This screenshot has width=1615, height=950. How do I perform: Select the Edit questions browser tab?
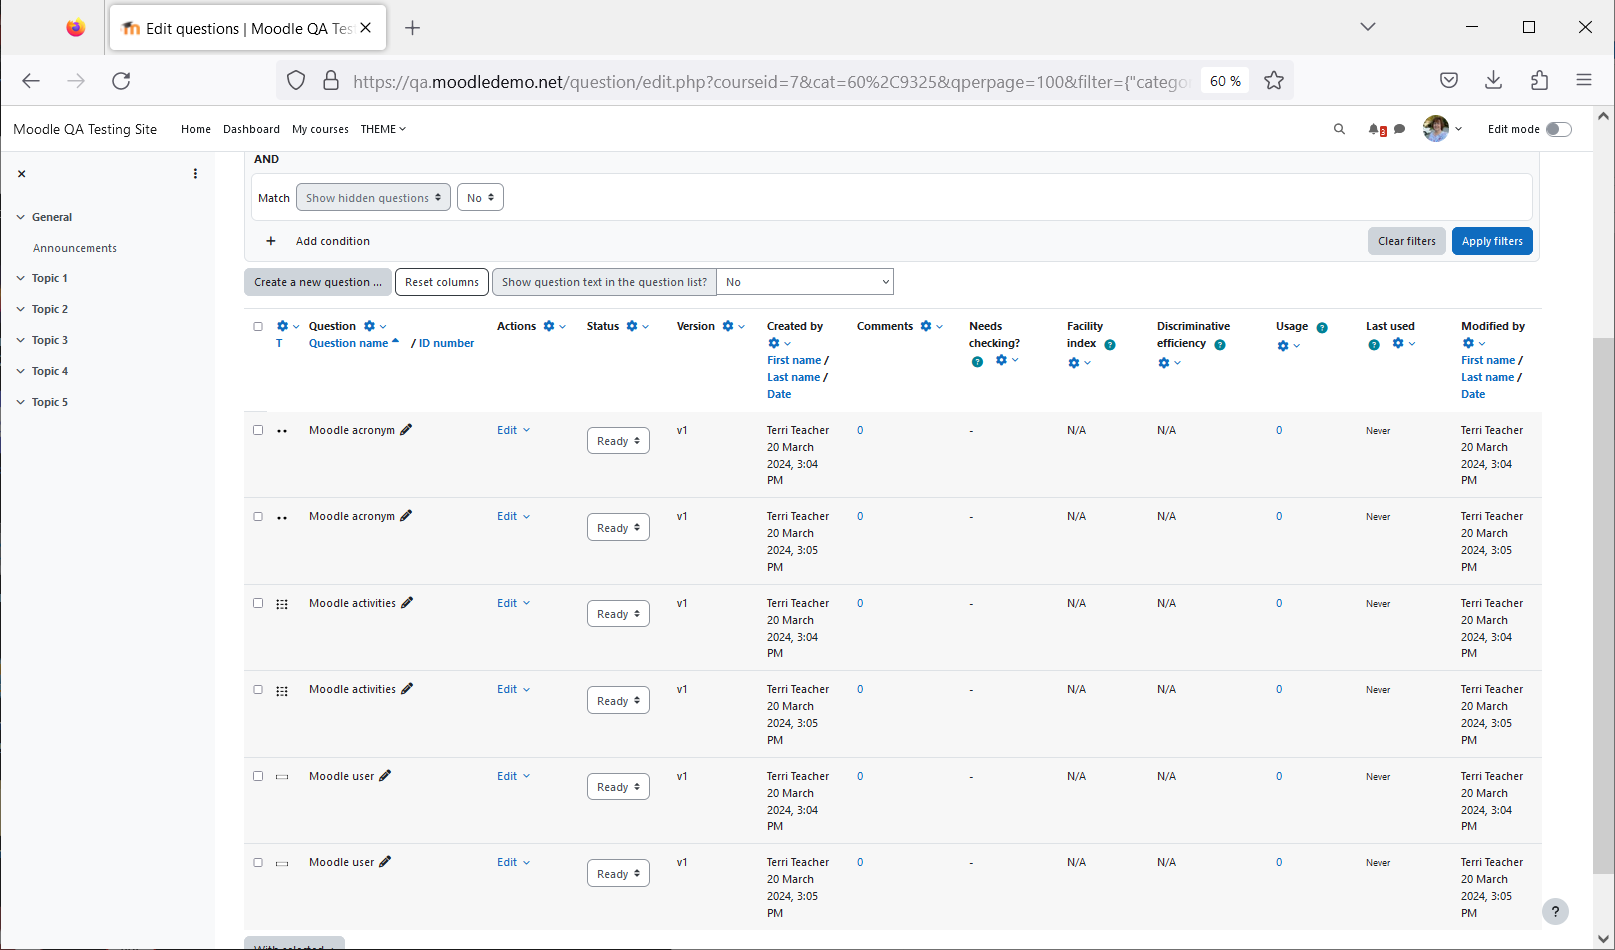(x=247, y=28)
